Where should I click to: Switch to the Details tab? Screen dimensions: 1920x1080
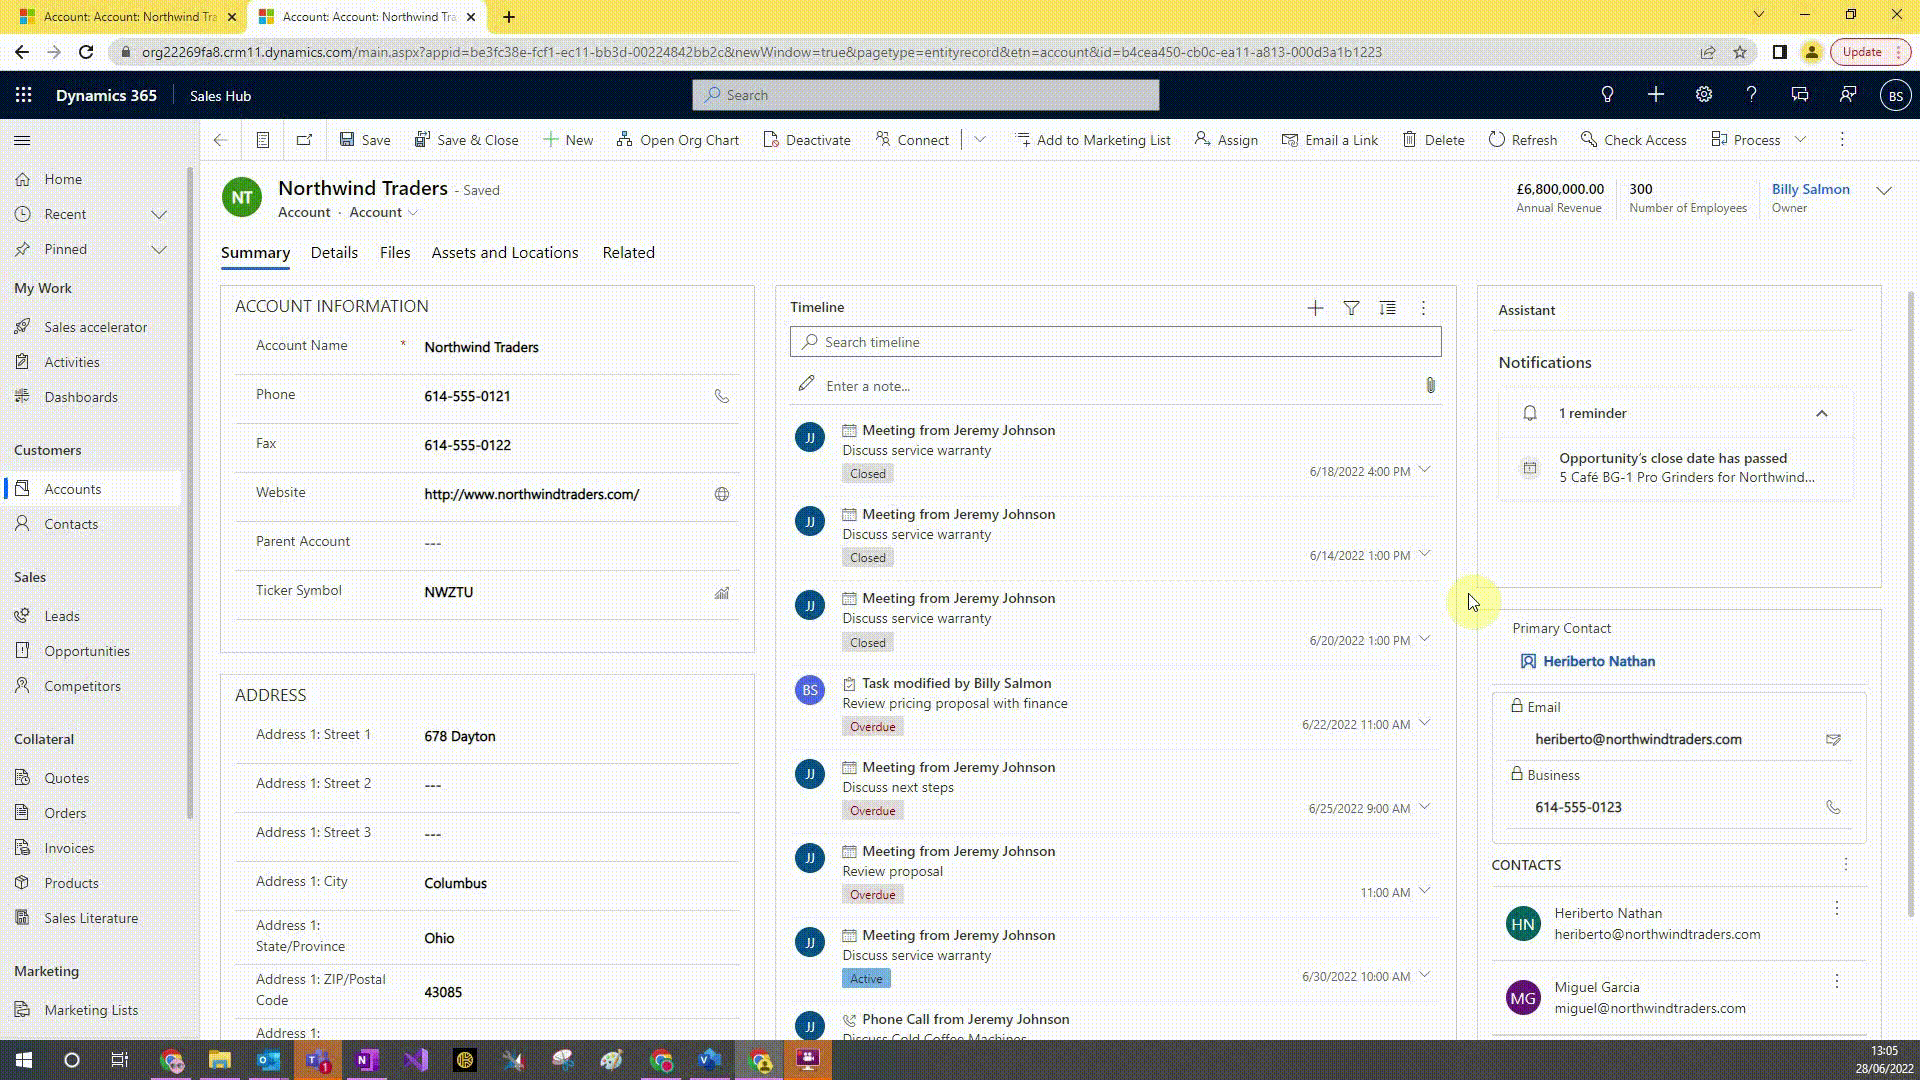334,252
